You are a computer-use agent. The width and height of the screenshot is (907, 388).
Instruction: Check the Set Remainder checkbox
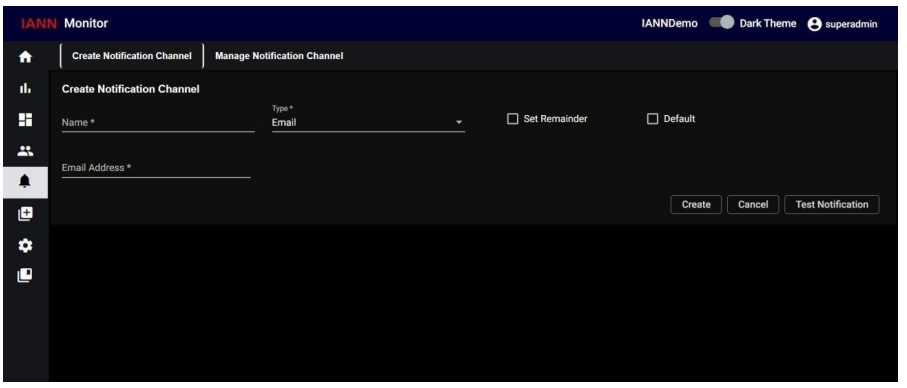tap(512, 119)
